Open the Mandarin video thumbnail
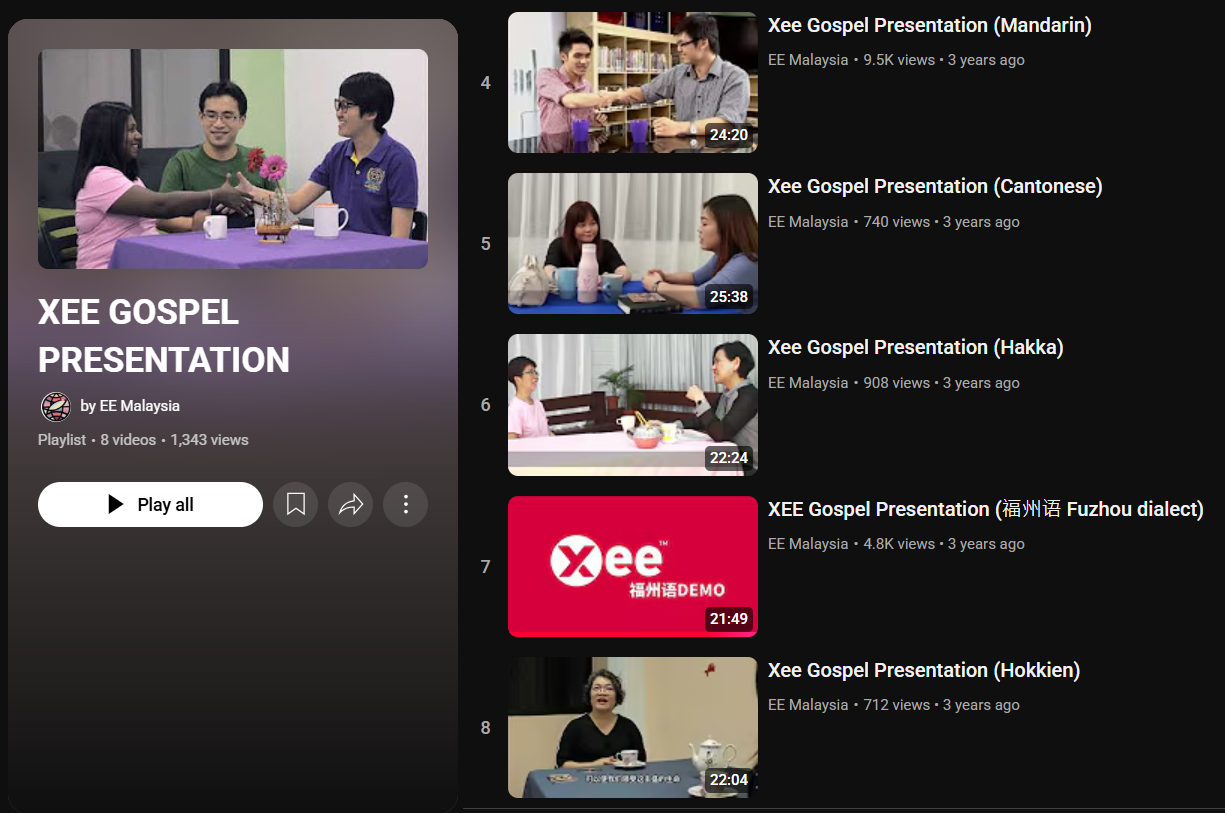The image size is (1225, 813). 633,82
